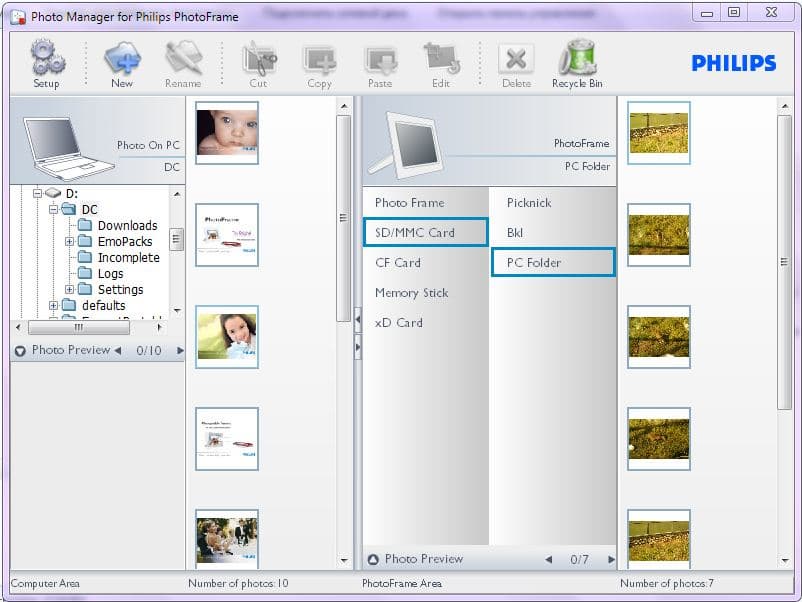802x602 pixels.
Task: Click PhotoFrame thumbnails scrollbar up arrow
Action: (x=785, y=106)
